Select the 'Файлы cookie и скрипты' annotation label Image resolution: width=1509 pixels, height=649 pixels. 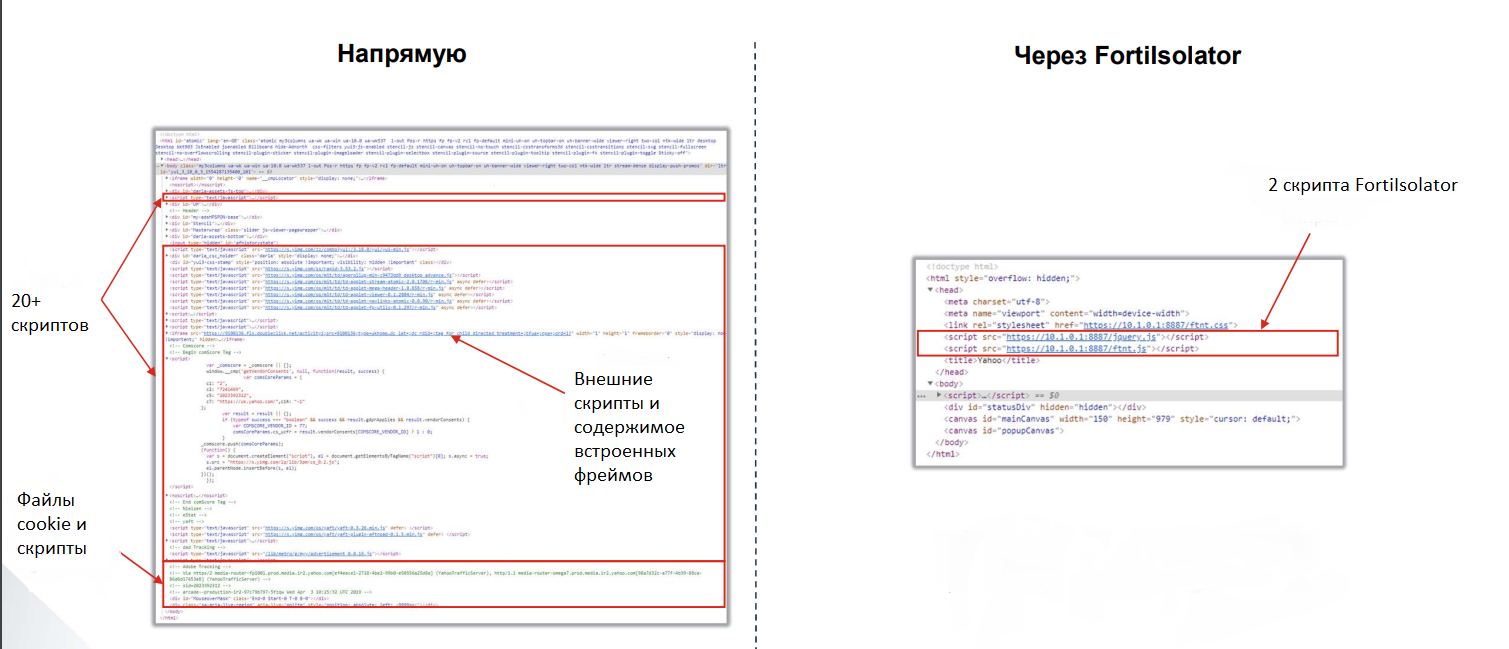51,524
